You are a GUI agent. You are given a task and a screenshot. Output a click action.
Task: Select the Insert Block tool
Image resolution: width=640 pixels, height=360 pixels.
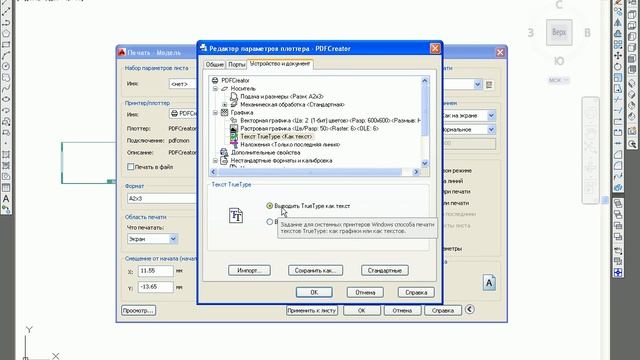6,122
